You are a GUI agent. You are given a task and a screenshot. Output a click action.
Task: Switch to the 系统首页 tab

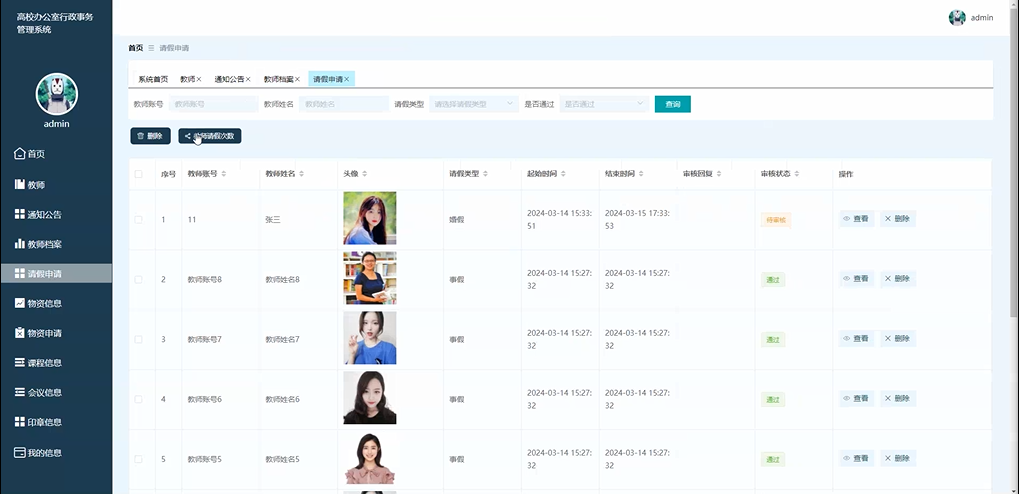[153, 79]
